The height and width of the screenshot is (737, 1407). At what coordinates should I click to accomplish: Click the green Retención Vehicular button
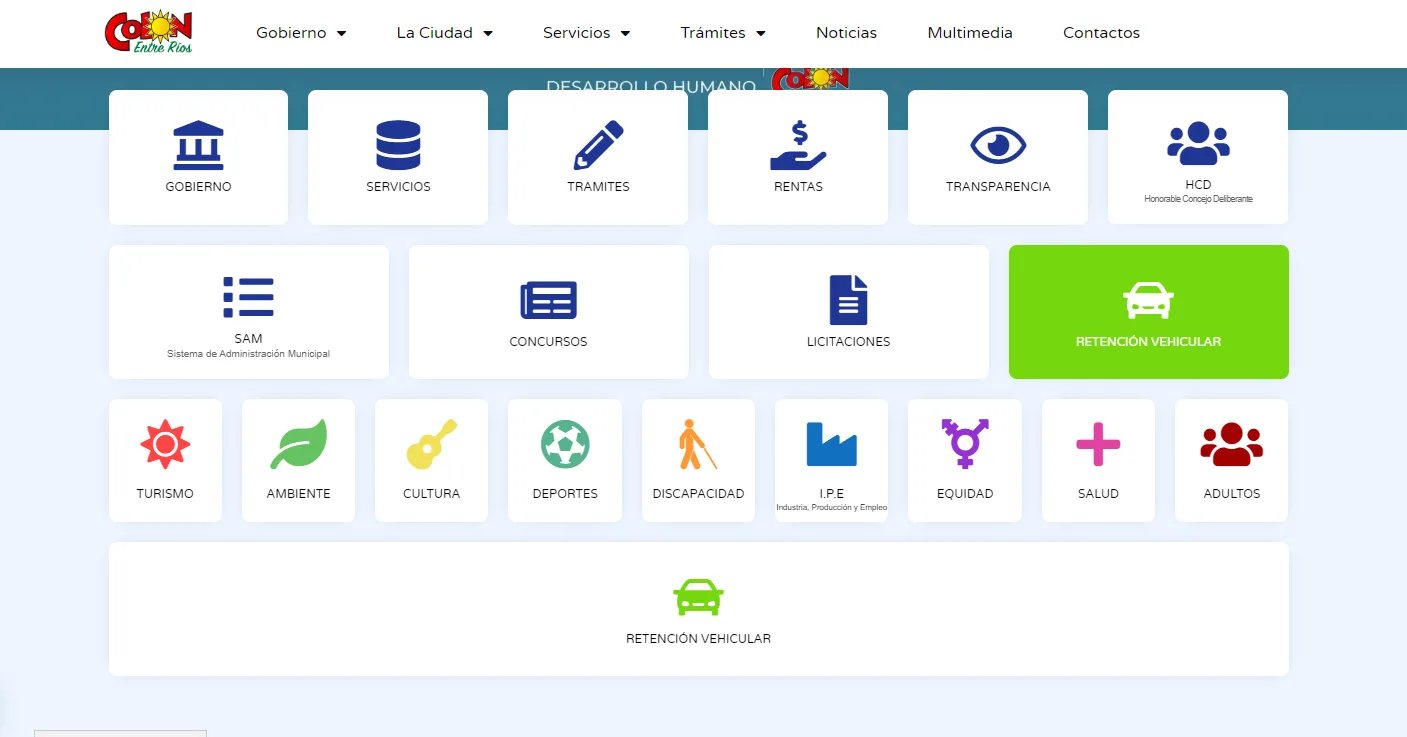pos(1148,312)
